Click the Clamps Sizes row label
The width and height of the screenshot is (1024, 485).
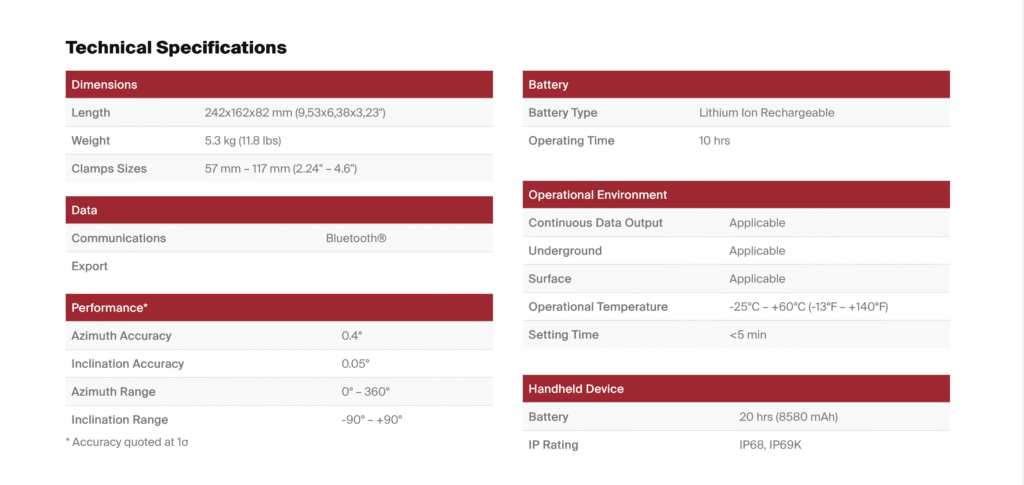tap(109, 169)
